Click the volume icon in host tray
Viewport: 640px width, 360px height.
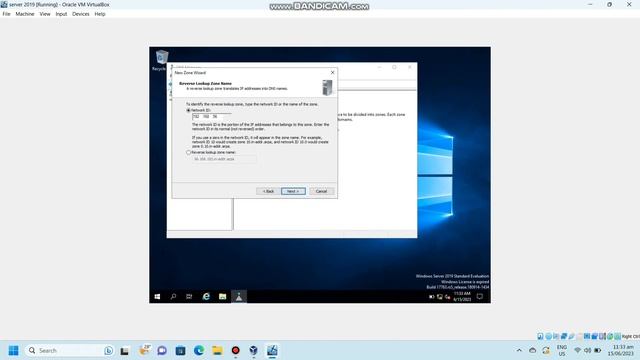(x=587, y=351)
